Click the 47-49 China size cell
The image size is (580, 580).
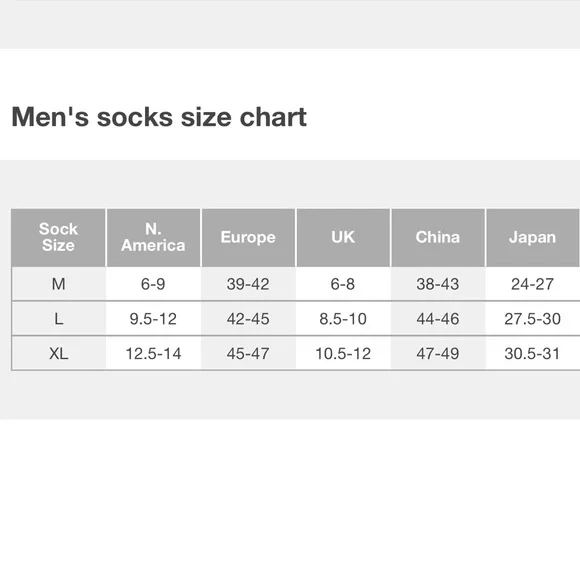click(x=438, y=354)
